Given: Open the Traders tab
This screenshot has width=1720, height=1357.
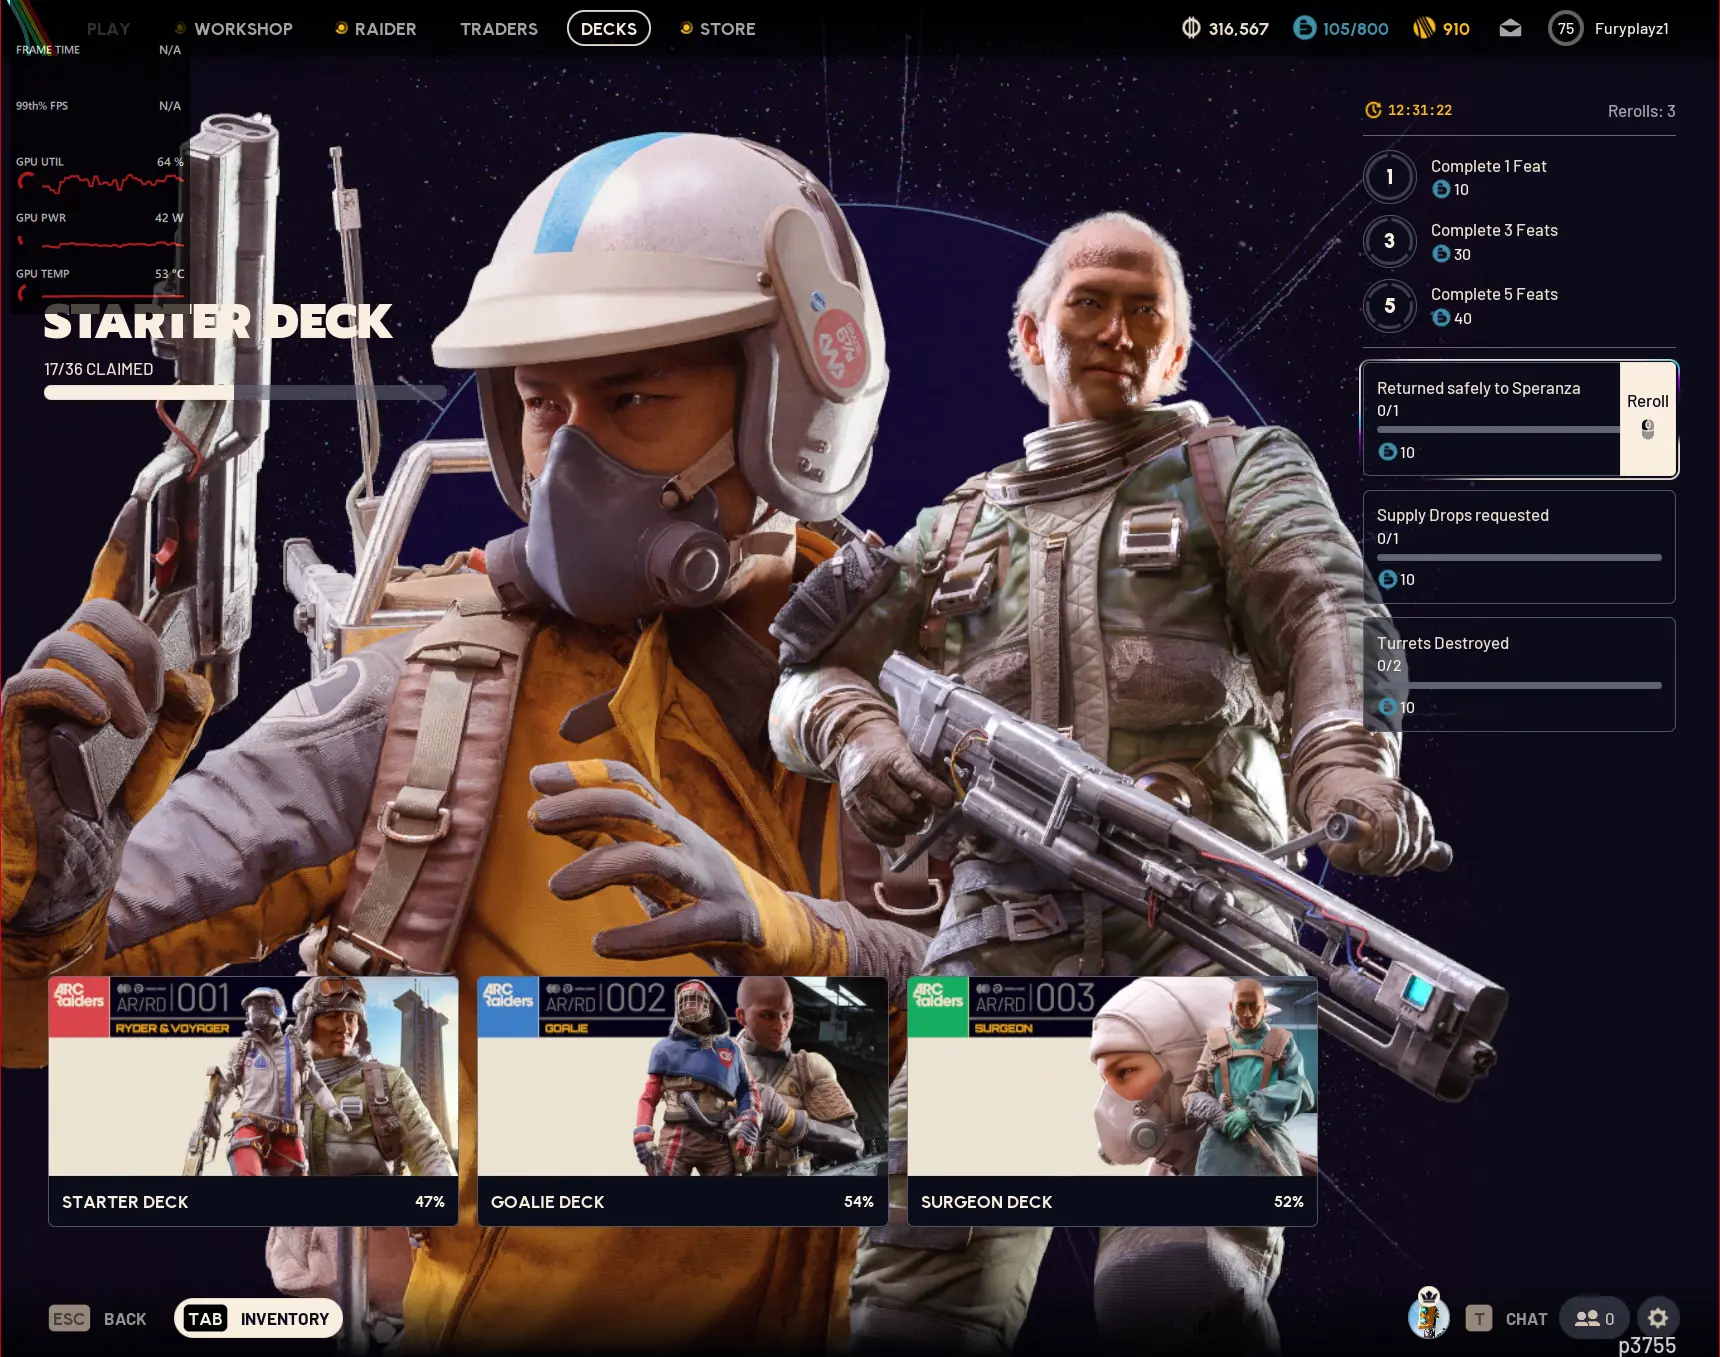Looking at the screenshot, I should coord(499,29).
